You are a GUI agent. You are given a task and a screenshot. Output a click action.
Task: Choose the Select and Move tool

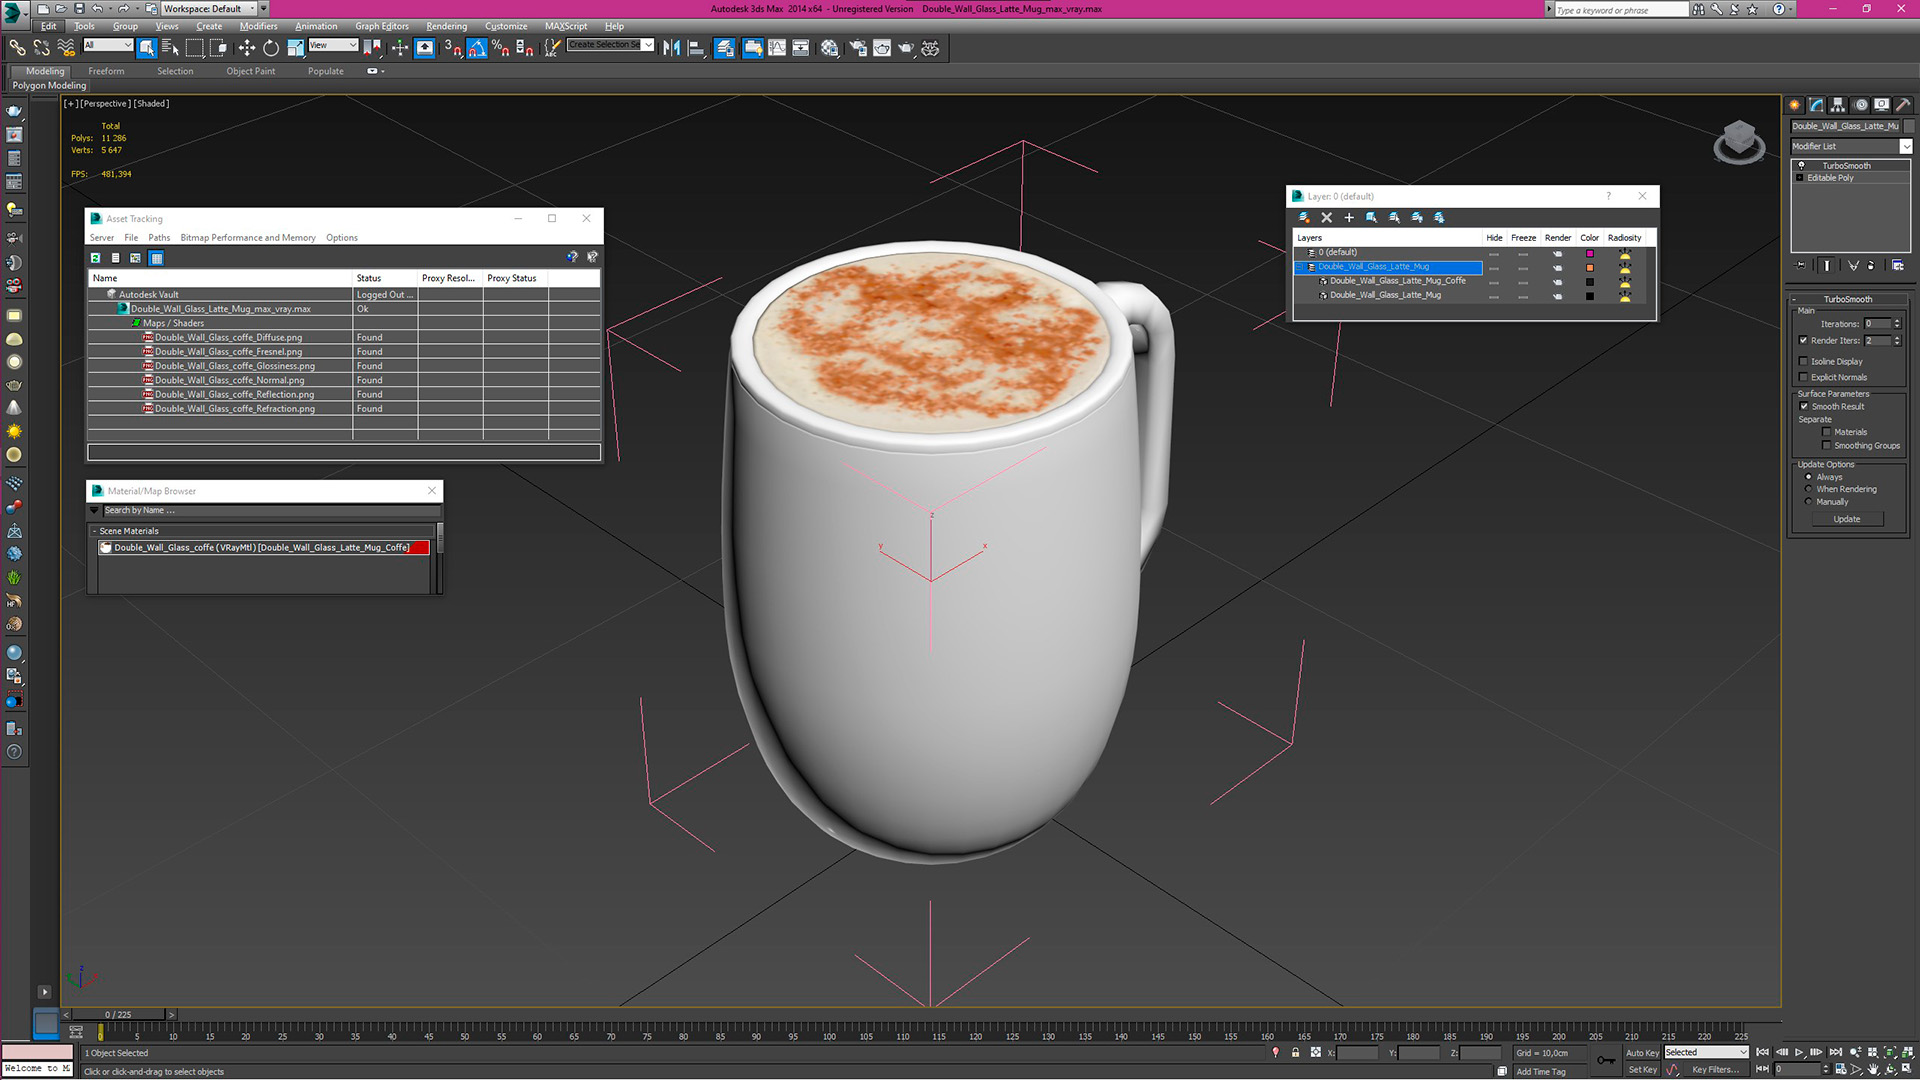(247, 48)
